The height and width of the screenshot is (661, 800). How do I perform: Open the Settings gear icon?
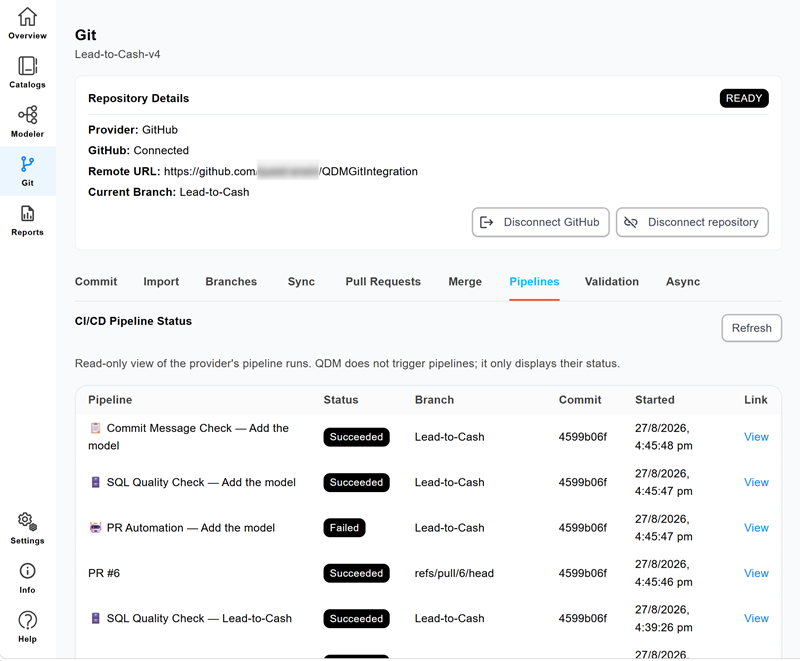coord(28,521)
